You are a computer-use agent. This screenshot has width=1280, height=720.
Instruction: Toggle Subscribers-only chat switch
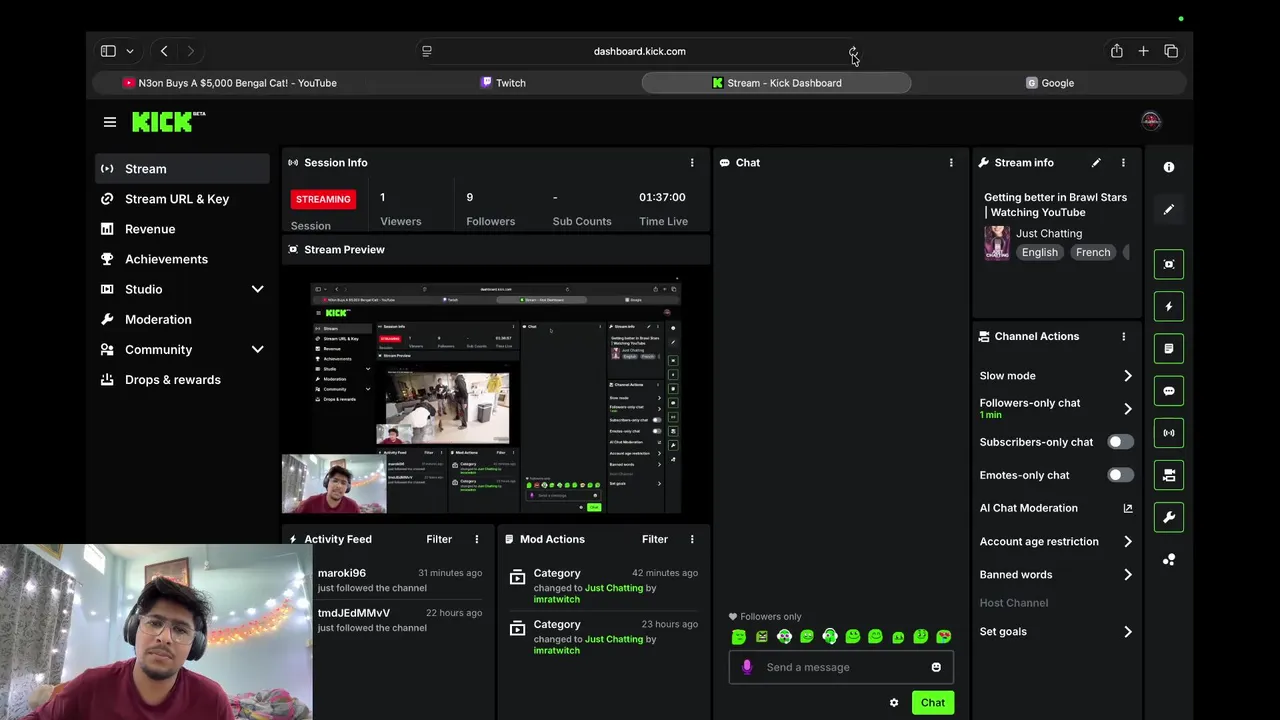pos(1120,442)
